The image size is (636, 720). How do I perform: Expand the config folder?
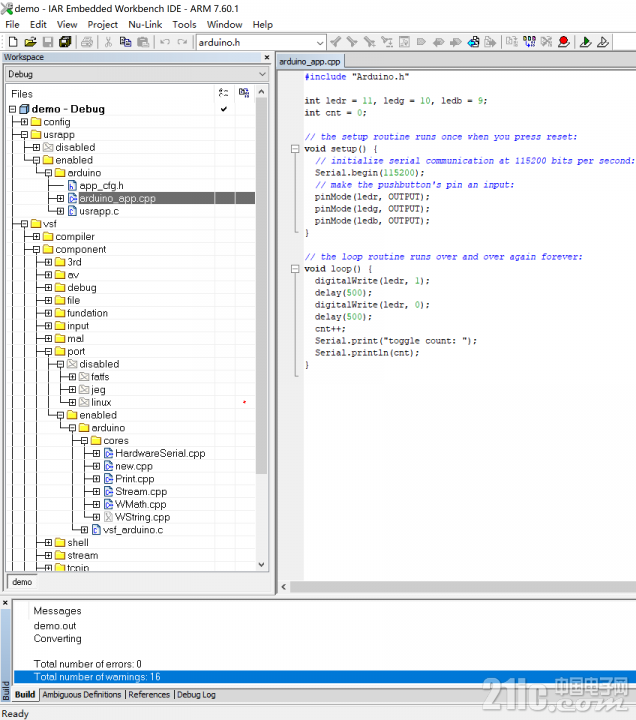(24, 122)
